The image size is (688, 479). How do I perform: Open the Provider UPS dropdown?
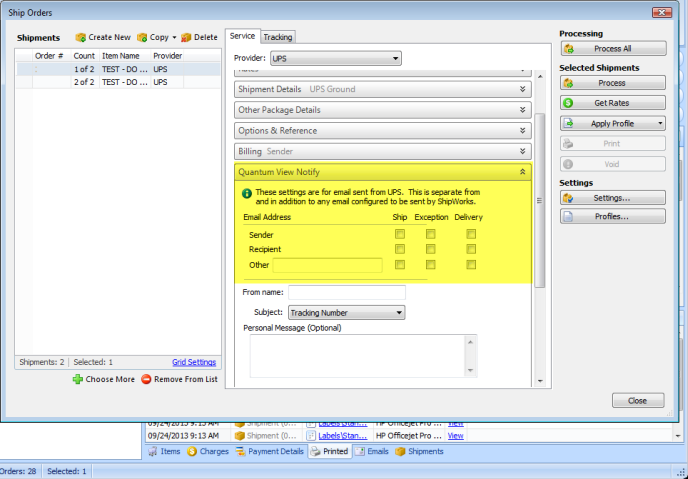tap(335, 59)
